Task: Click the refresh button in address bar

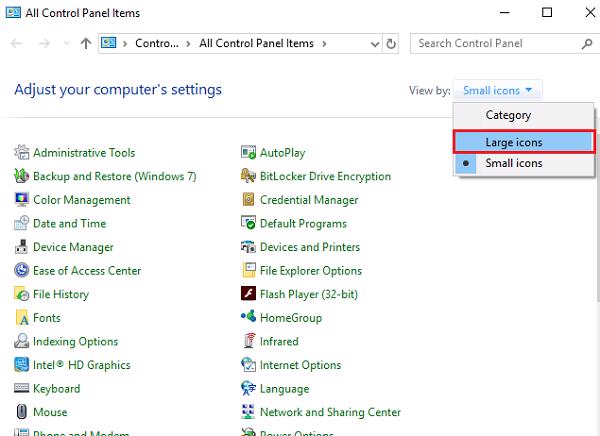Action: (390, 44)
